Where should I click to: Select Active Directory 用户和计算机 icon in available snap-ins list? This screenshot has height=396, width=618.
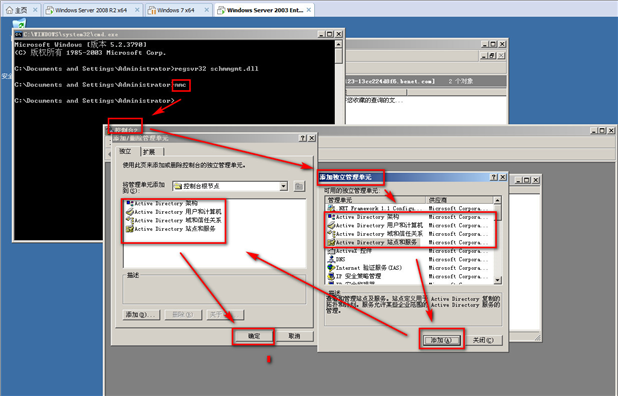point(331,225)
